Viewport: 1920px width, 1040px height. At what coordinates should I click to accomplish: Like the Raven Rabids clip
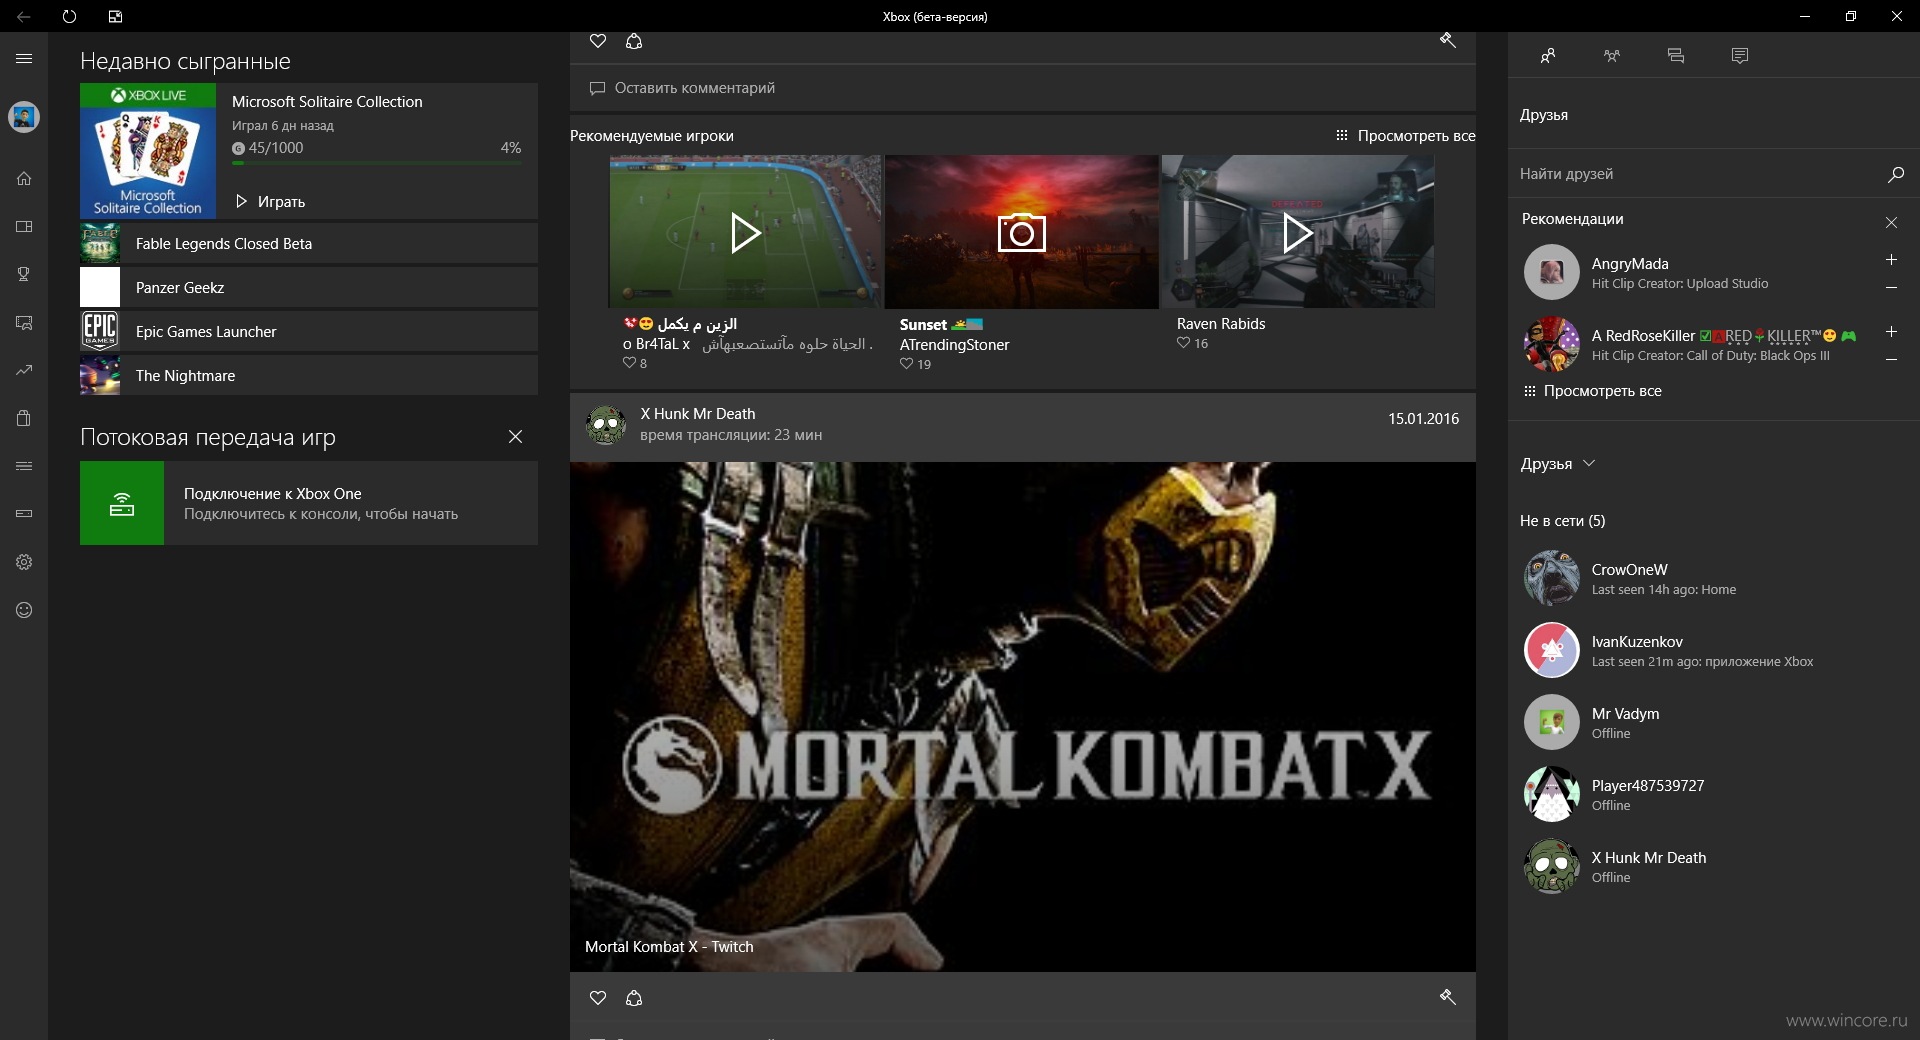click(1184, 343)
